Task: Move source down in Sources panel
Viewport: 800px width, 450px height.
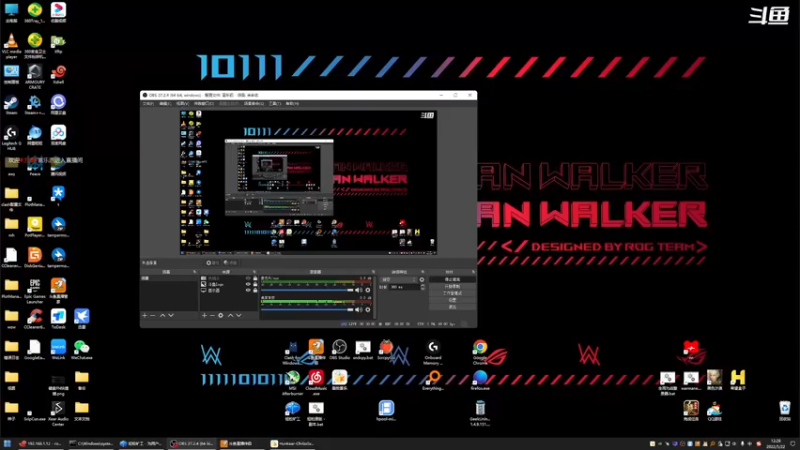Action: coord(239,316)
